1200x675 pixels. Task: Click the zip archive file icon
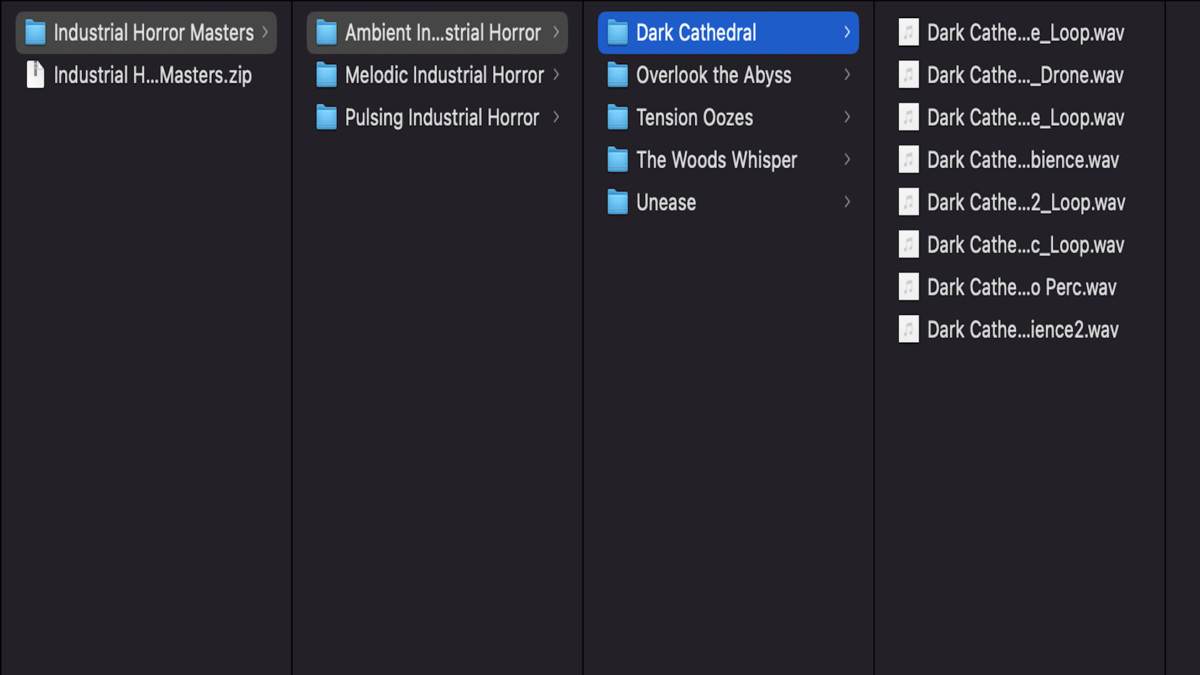point(36,75)
